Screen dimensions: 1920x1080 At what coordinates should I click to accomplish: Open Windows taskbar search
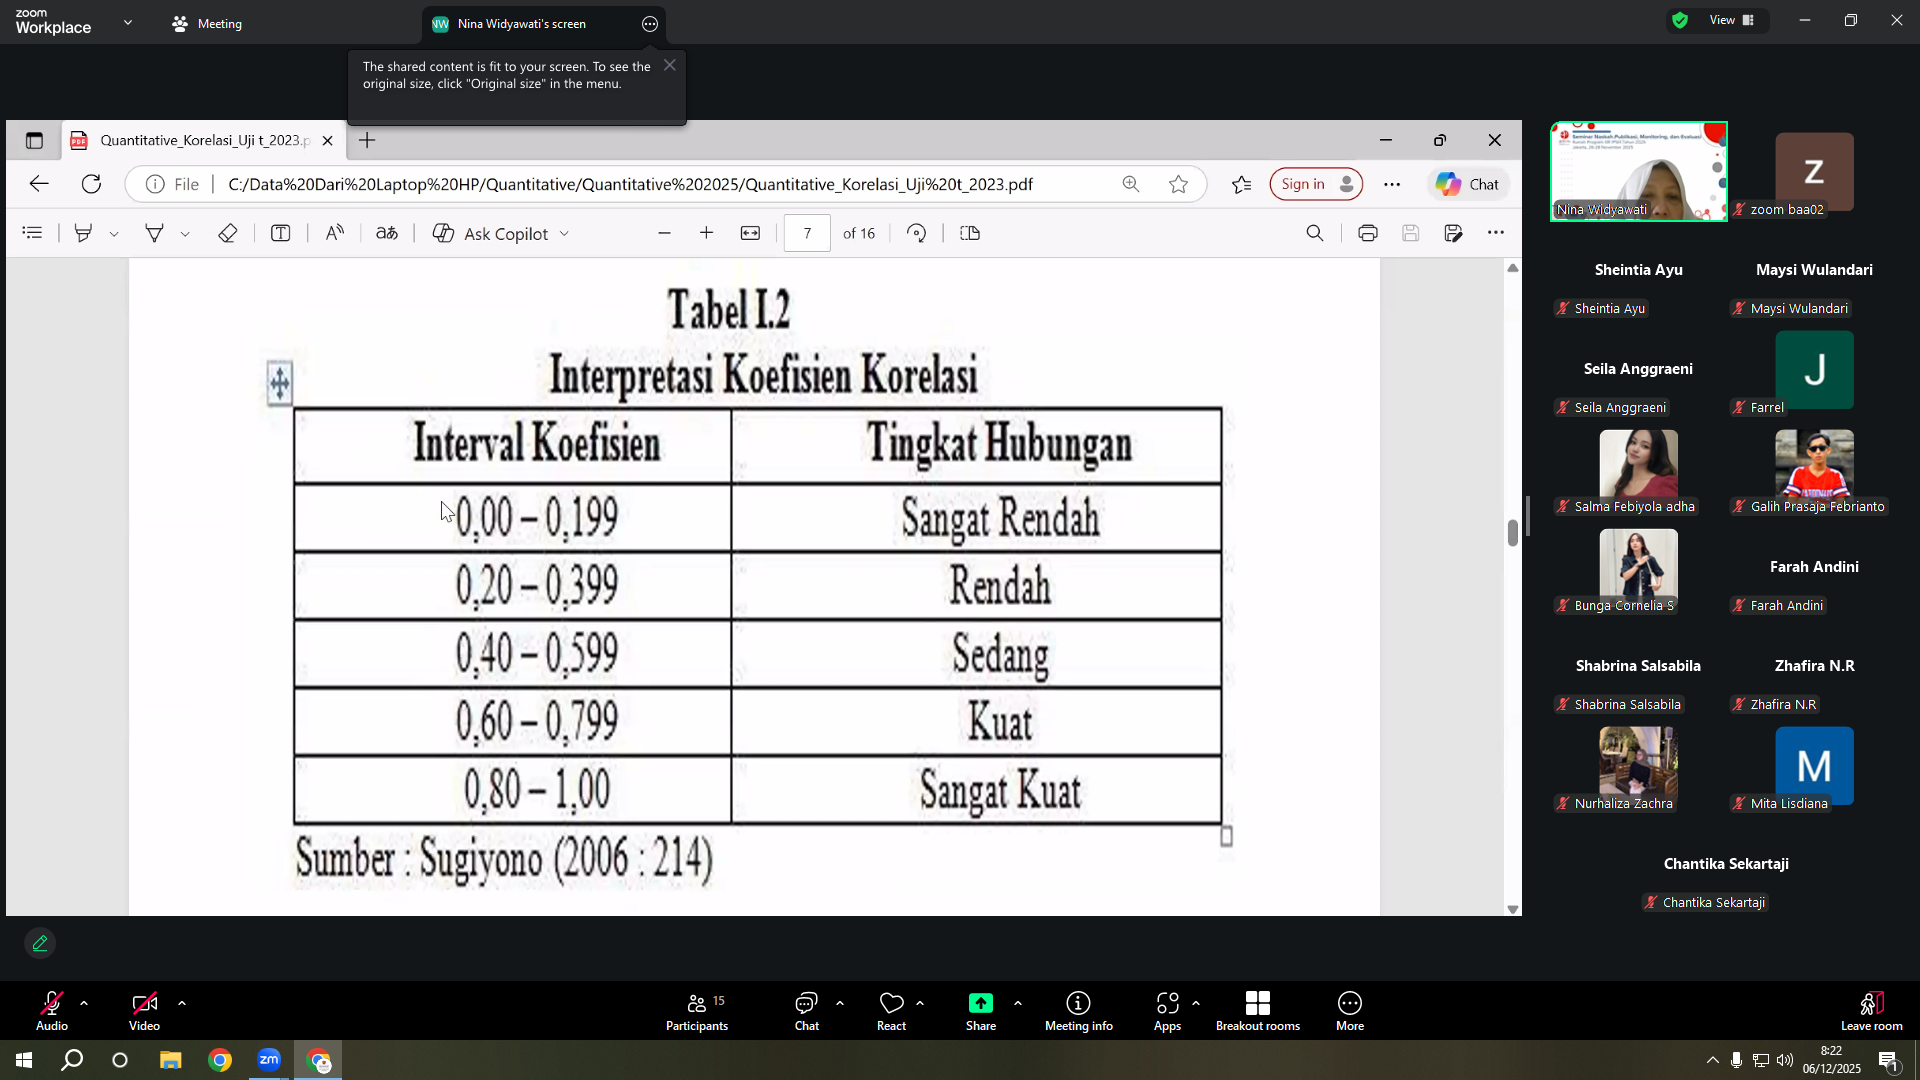tap(72, 1060)
